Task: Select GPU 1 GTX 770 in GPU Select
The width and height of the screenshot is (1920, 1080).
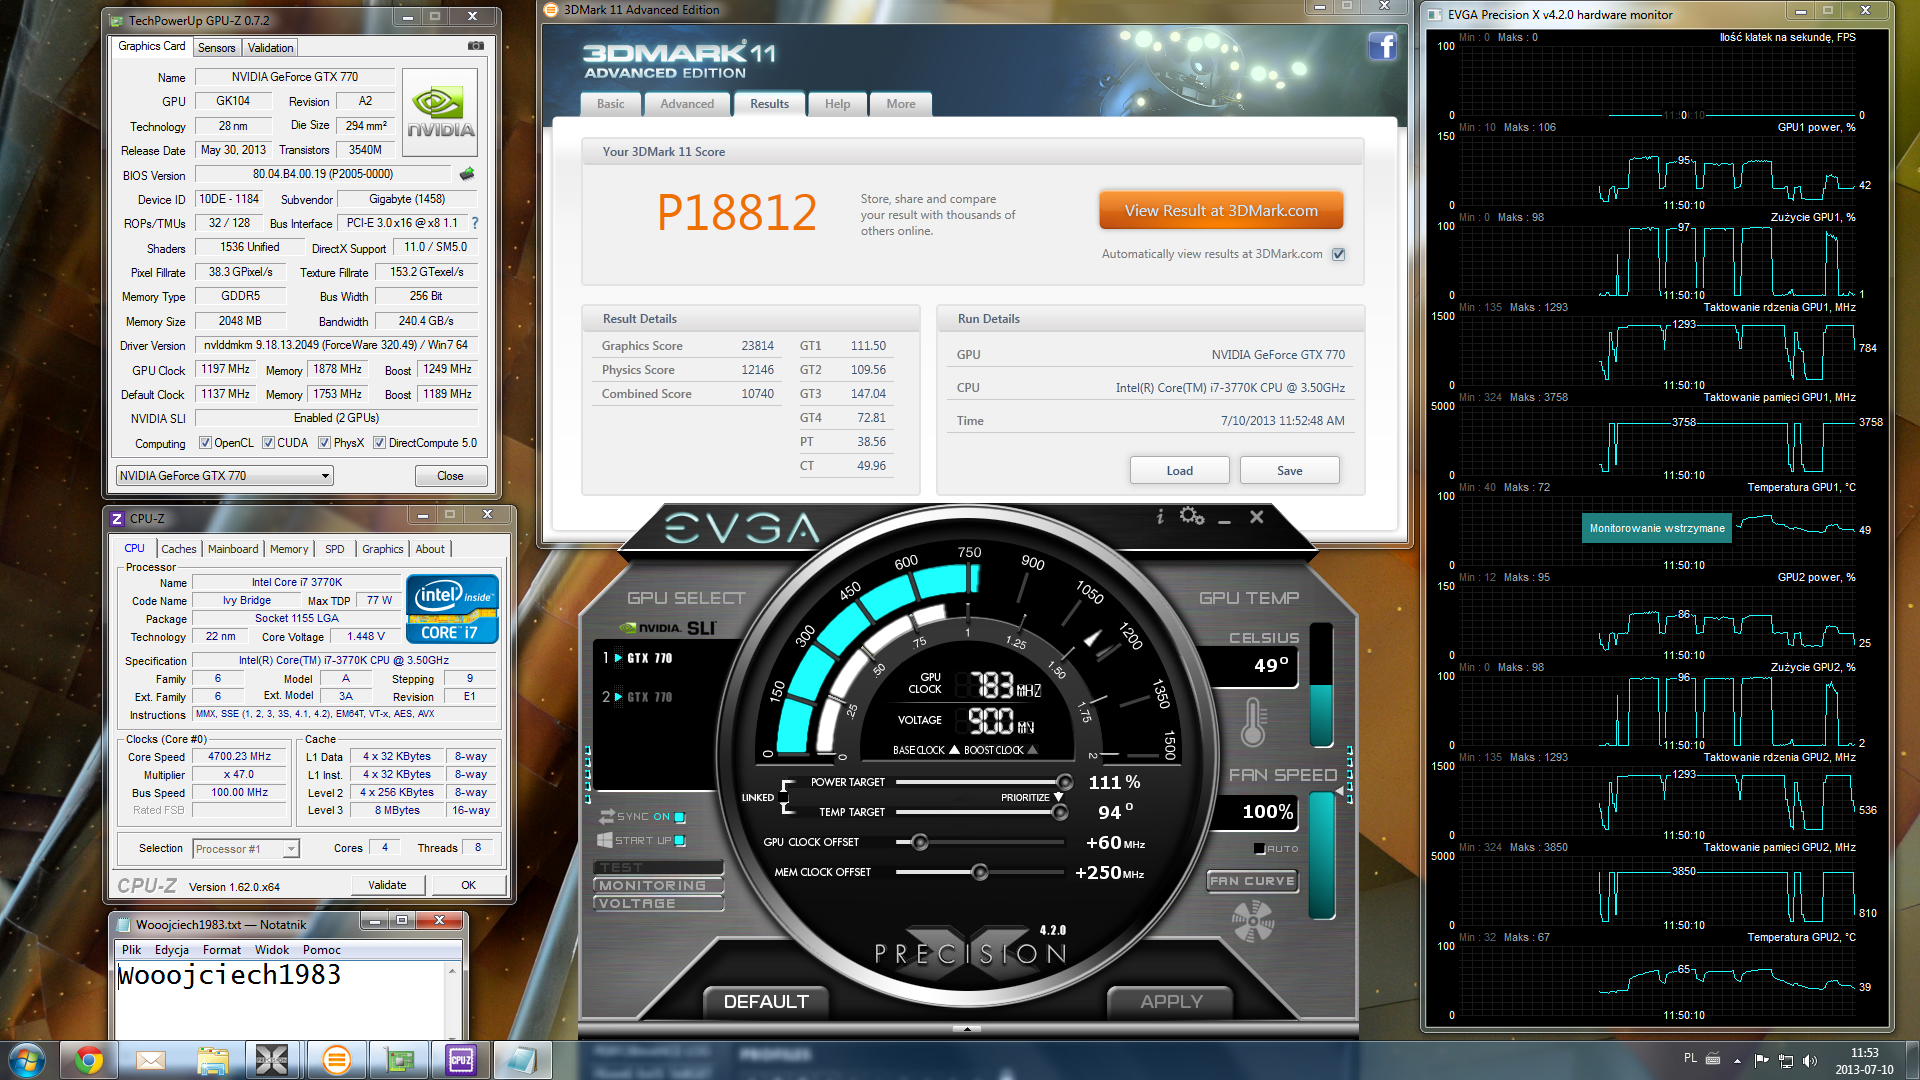Action: coord(638,658)
